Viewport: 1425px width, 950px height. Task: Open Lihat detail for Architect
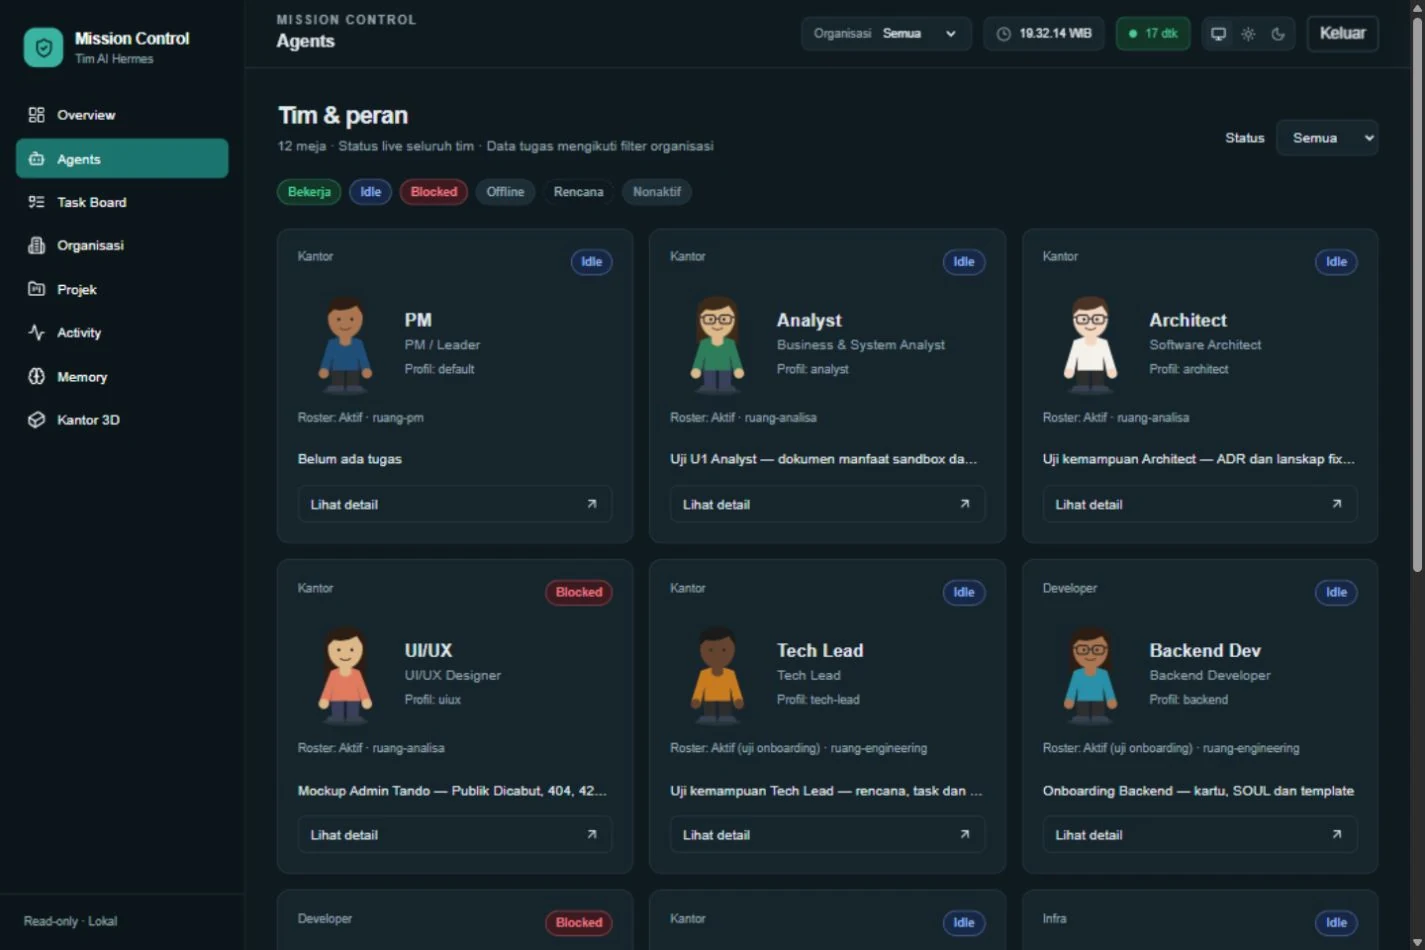click(x=1200, y=504)
